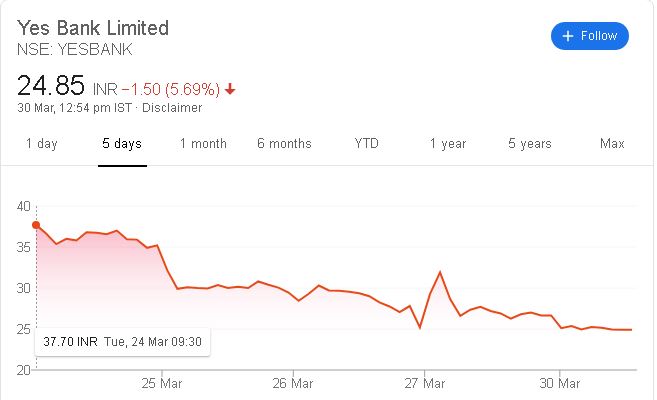Viewport: 657px width, 400px height.
Task: Select the Max range tab
Action: pyautogui.click(x=612, y=144)
